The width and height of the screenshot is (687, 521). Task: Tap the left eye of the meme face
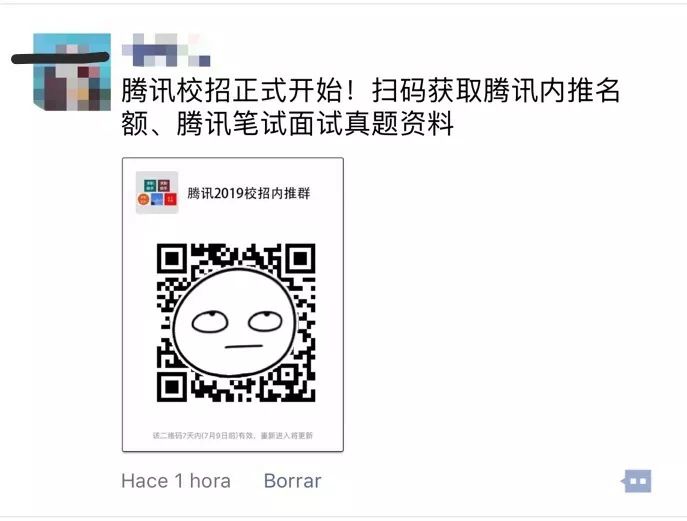210,322
